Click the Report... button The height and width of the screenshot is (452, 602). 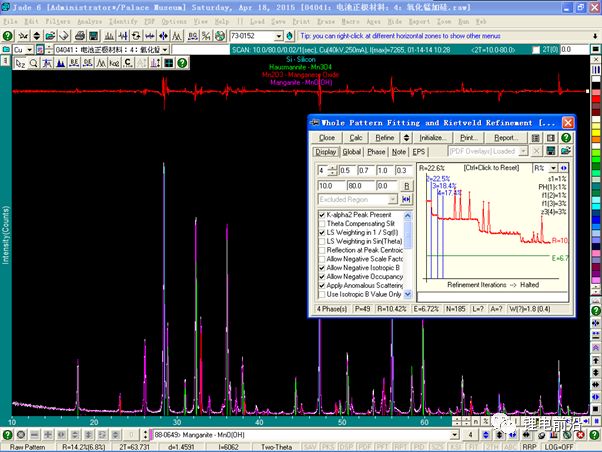pyautogui.click(x=506, y=138)
